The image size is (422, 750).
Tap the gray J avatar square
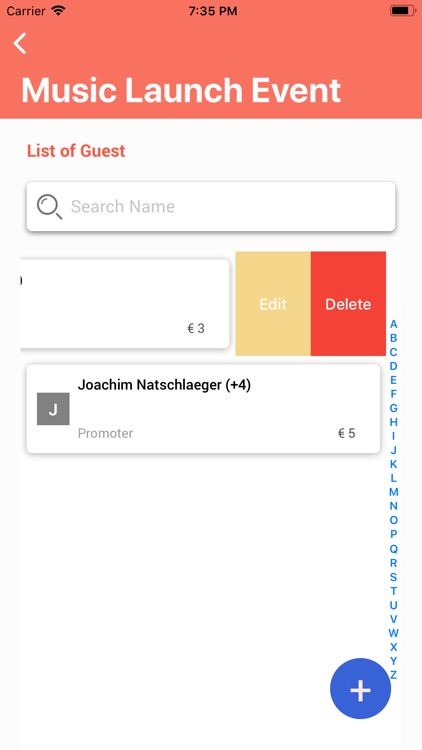click(53, 409)
